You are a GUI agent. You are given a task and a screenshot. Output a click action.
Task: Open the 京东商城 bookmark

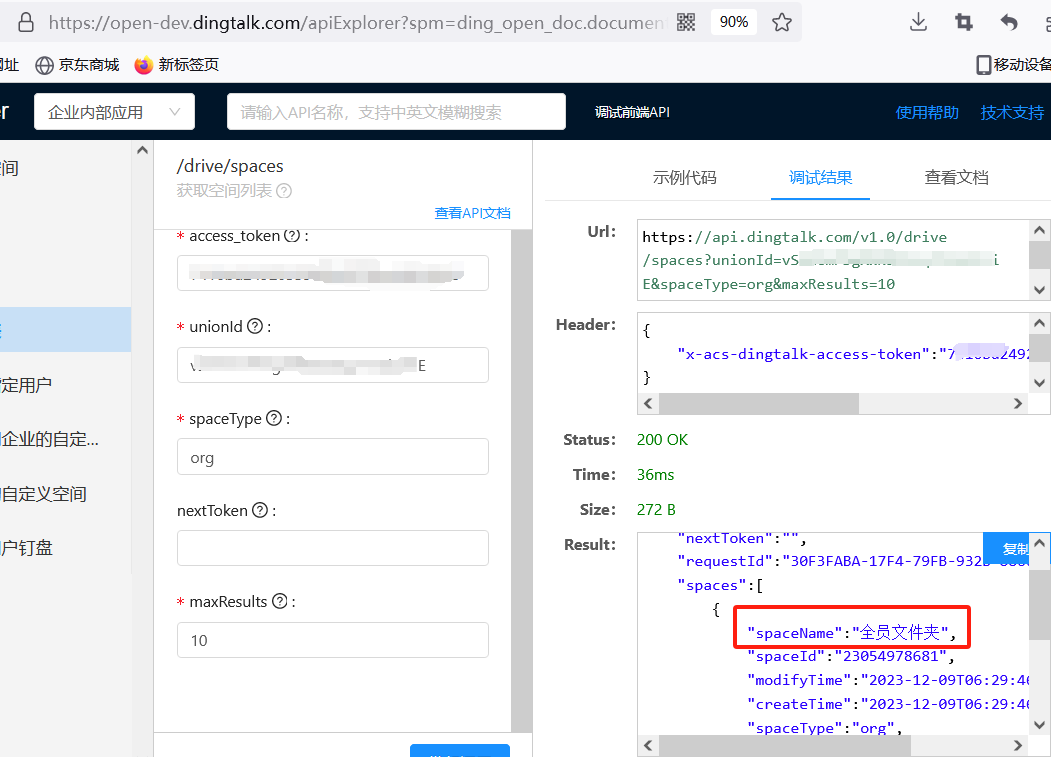77,65
